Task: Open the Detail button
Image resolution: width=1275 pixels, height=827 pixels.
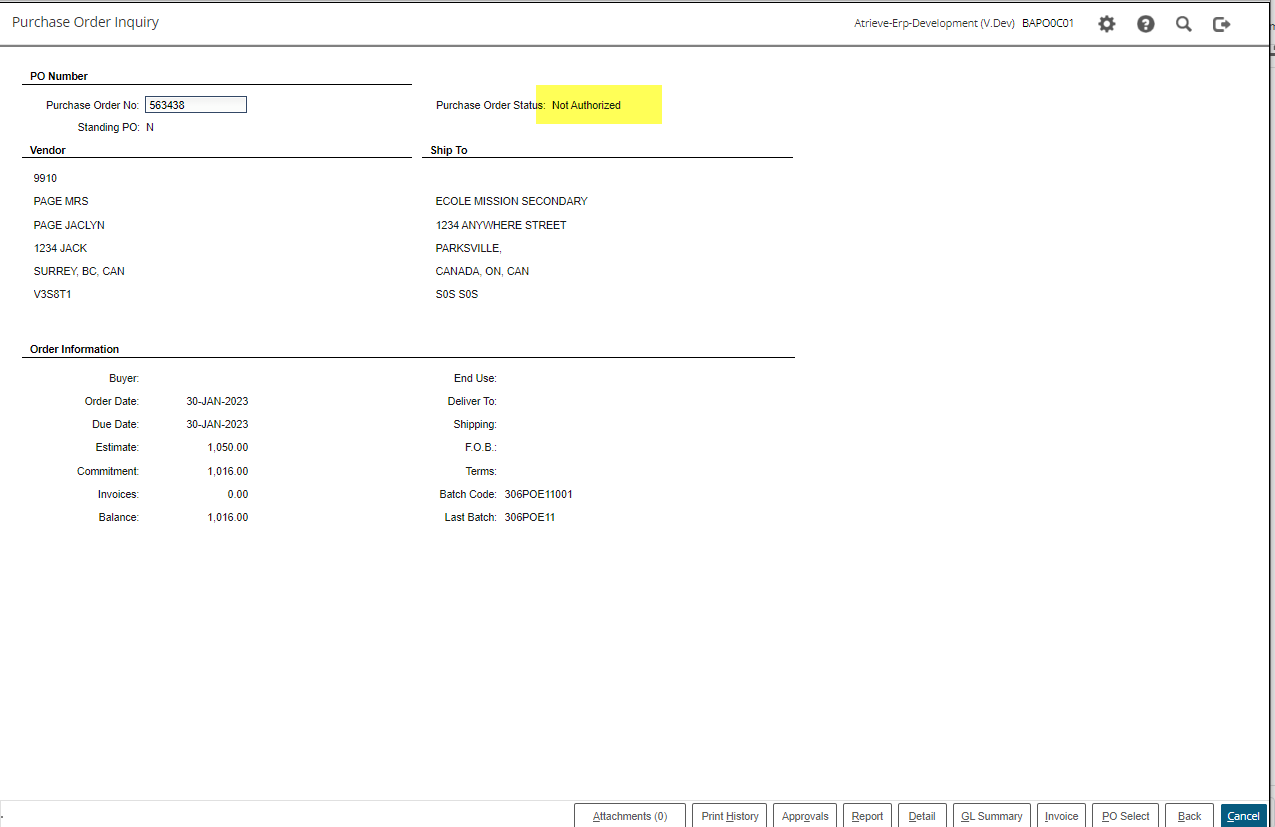Action: pos(922,816)
